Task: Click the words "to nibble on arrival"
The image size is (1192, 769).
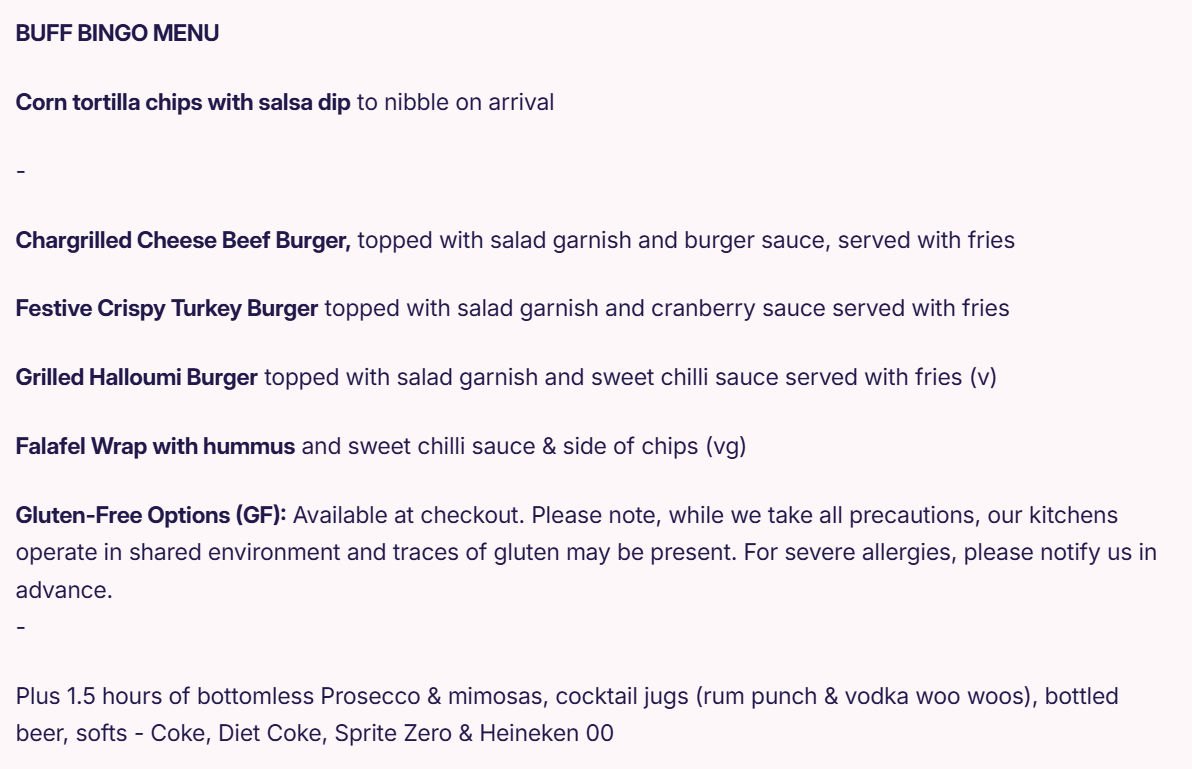Action: click(x=455, y=103)
